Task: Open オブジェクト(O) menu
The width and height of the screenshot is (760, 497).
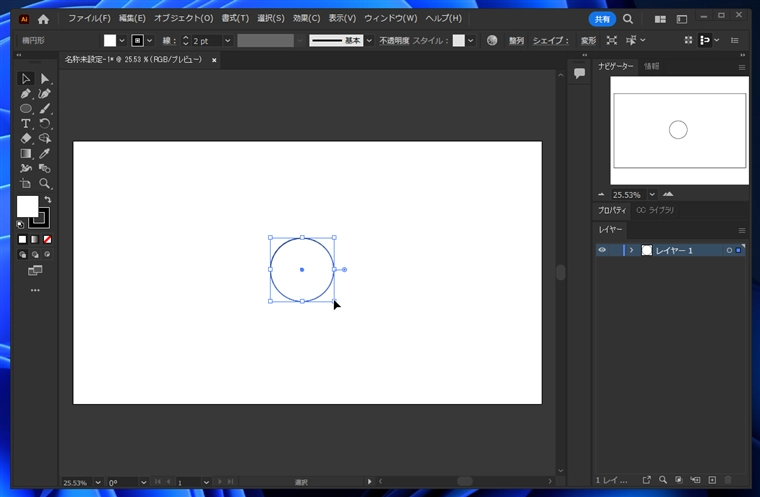Action: coord(184,18)
